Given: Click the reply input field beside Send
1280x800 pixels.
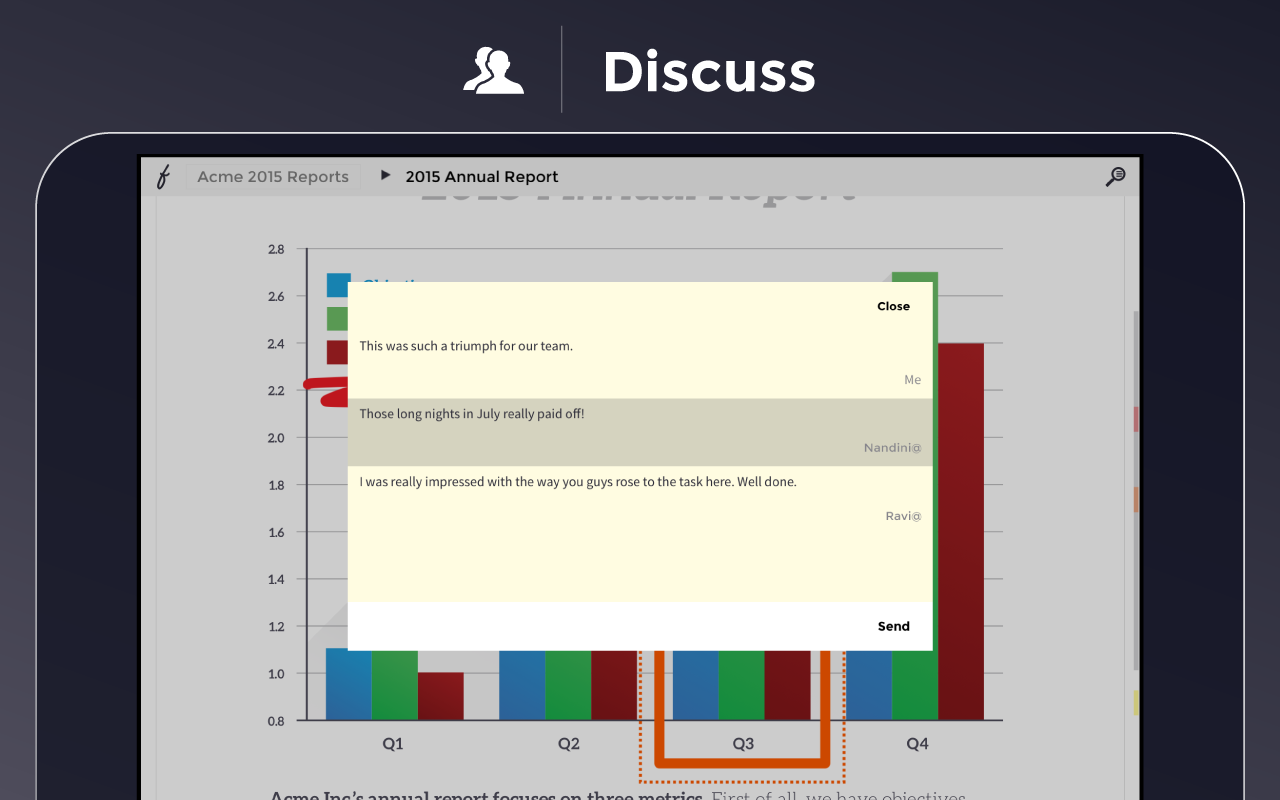Looking at the screenshot, I should pos(605,626).
